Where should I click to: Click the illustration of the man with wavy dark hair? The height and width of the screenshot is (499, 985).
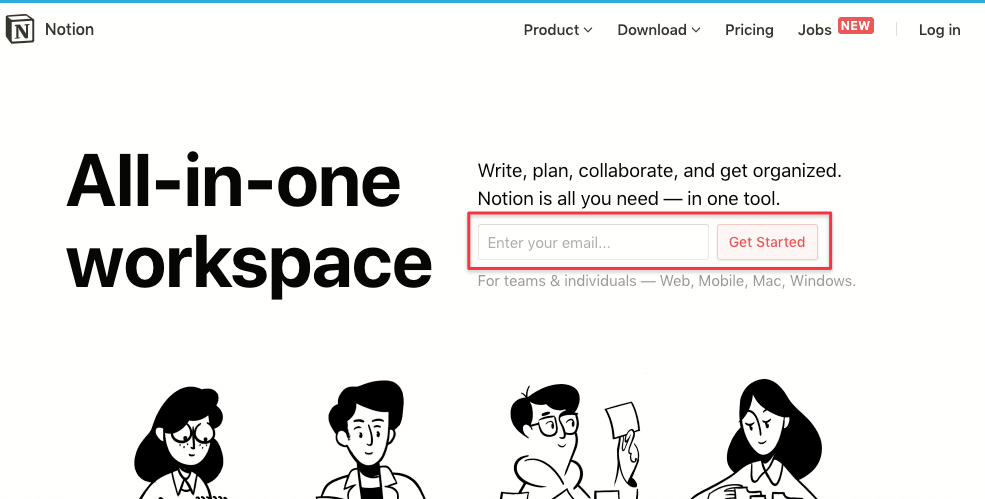click(363, 442)
